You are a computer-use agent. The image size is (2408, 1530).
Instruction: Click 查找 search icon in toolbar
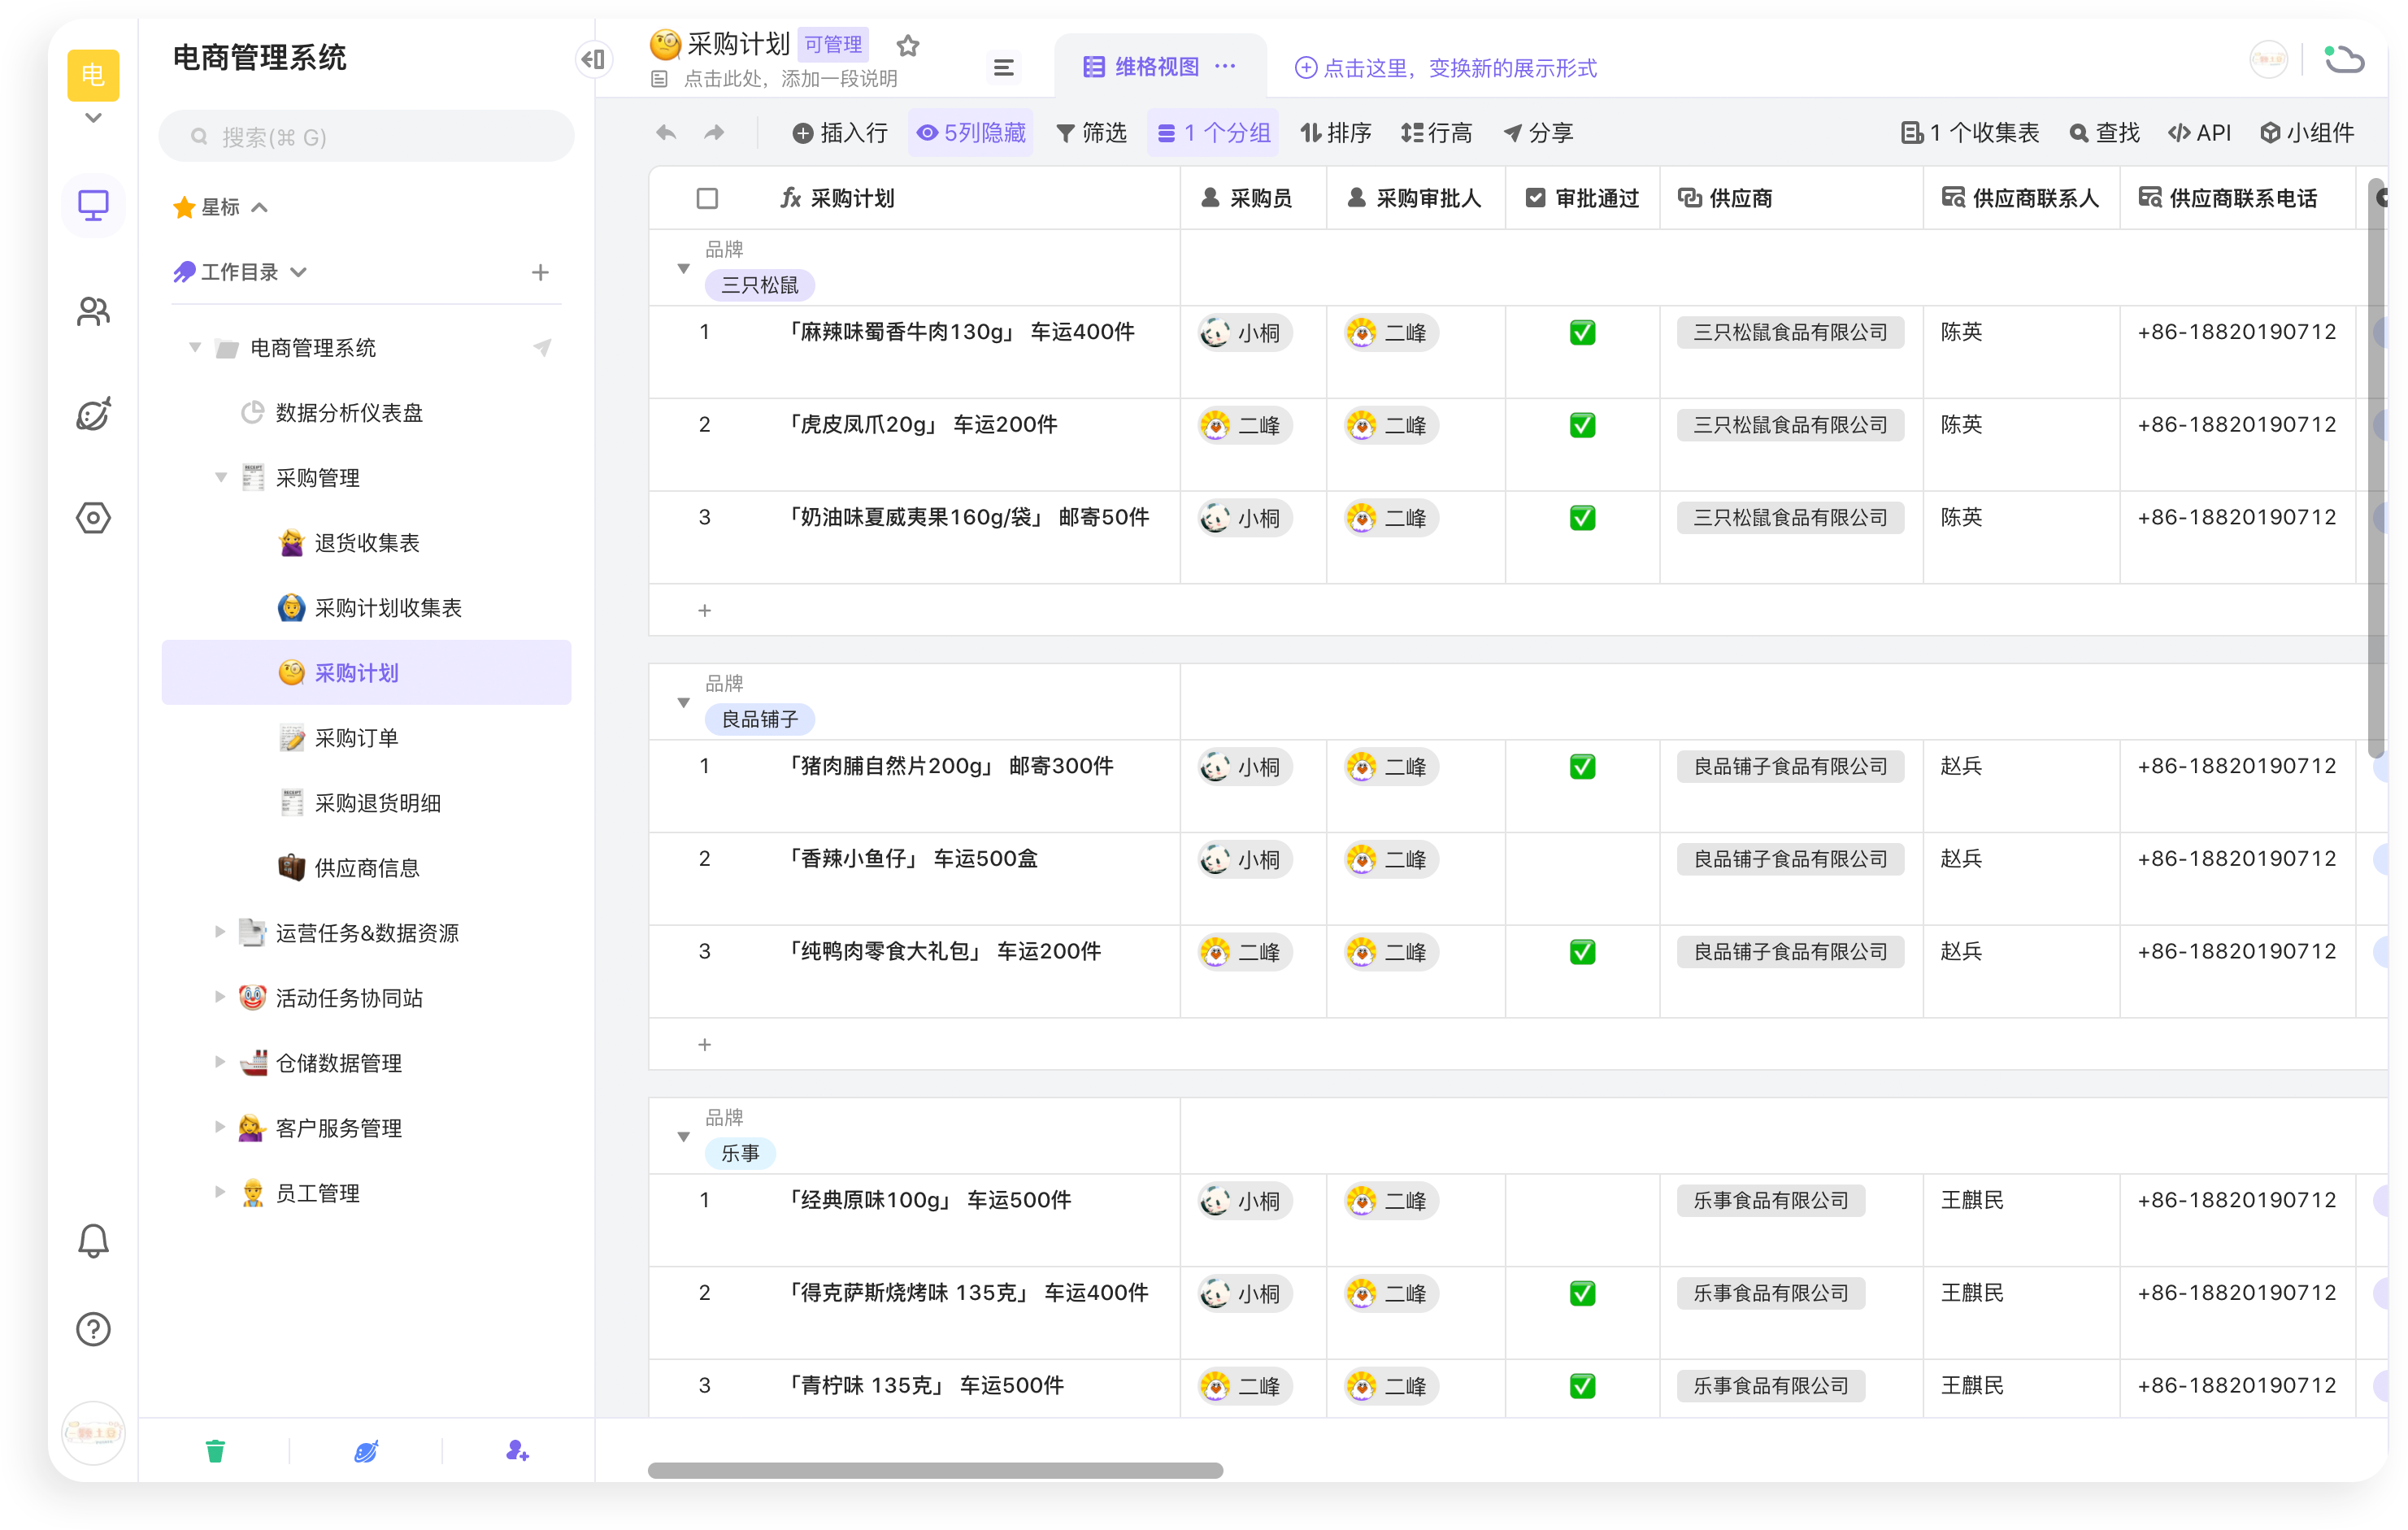(2104, 132)
